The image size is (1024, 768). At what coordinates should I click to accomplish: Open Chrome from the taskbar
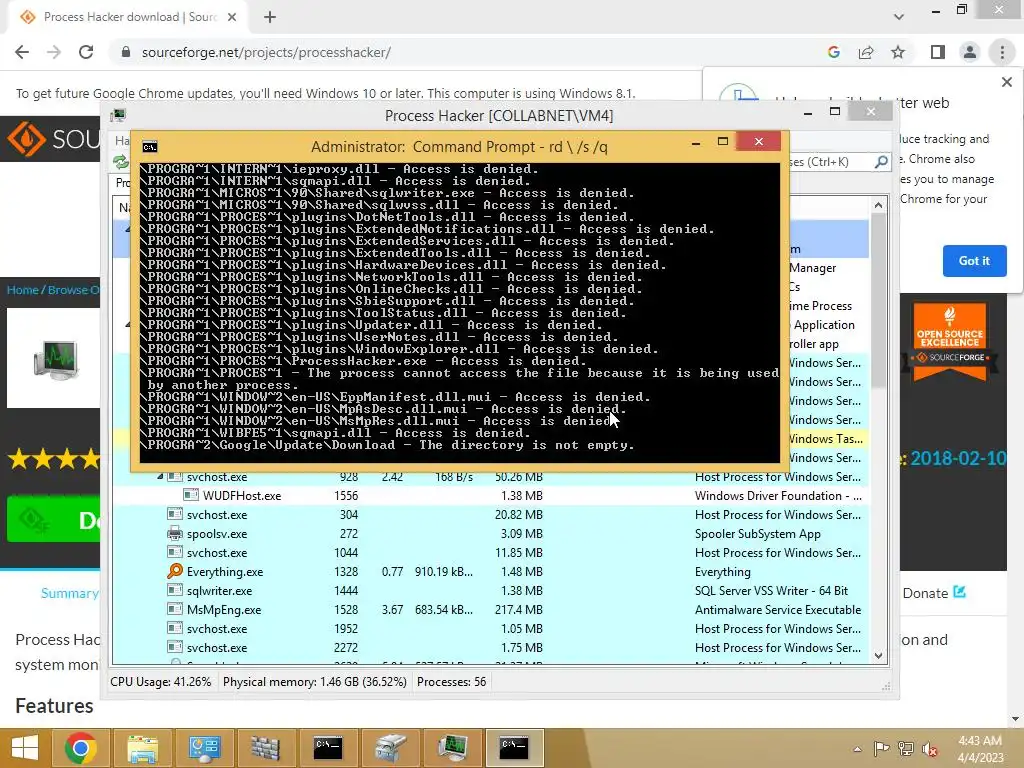(x=80, y=748)
